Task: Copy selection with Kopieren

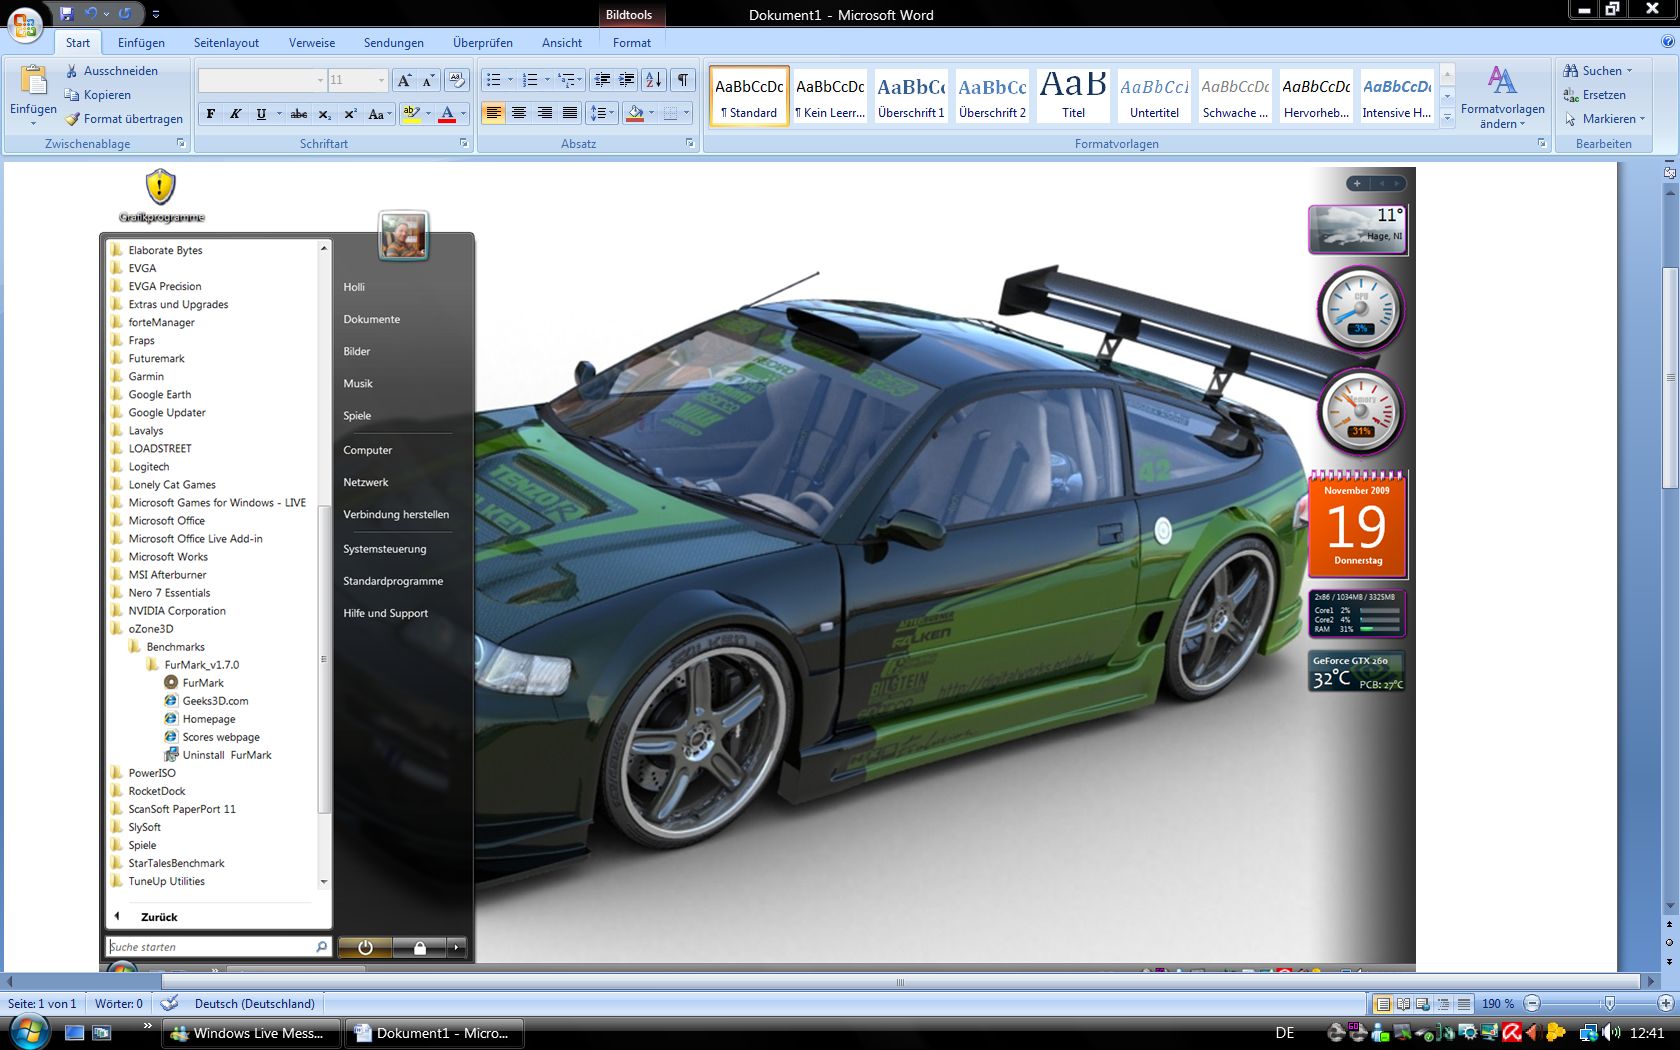Action: click(x=98, y=95)
